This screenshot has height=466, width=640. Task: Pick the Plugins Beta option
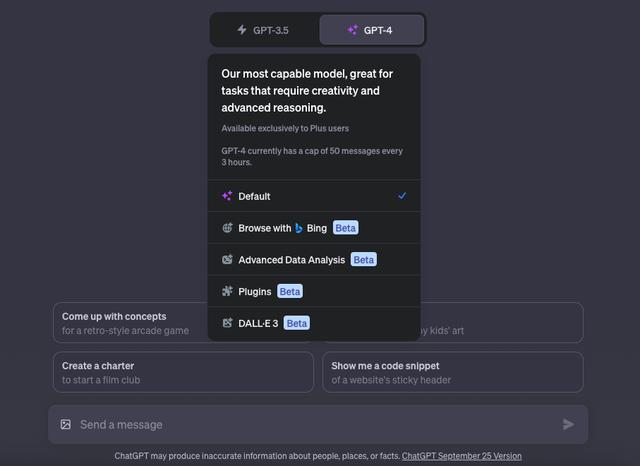(314, 291)
